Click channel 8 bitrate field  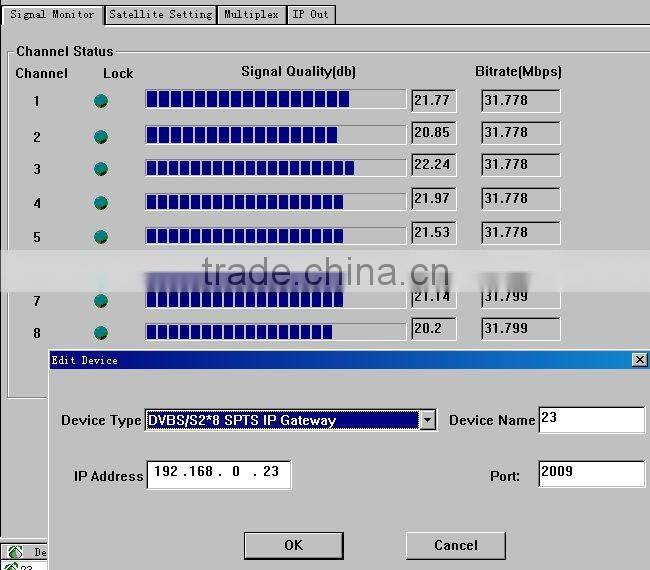[x=521, y=329]
